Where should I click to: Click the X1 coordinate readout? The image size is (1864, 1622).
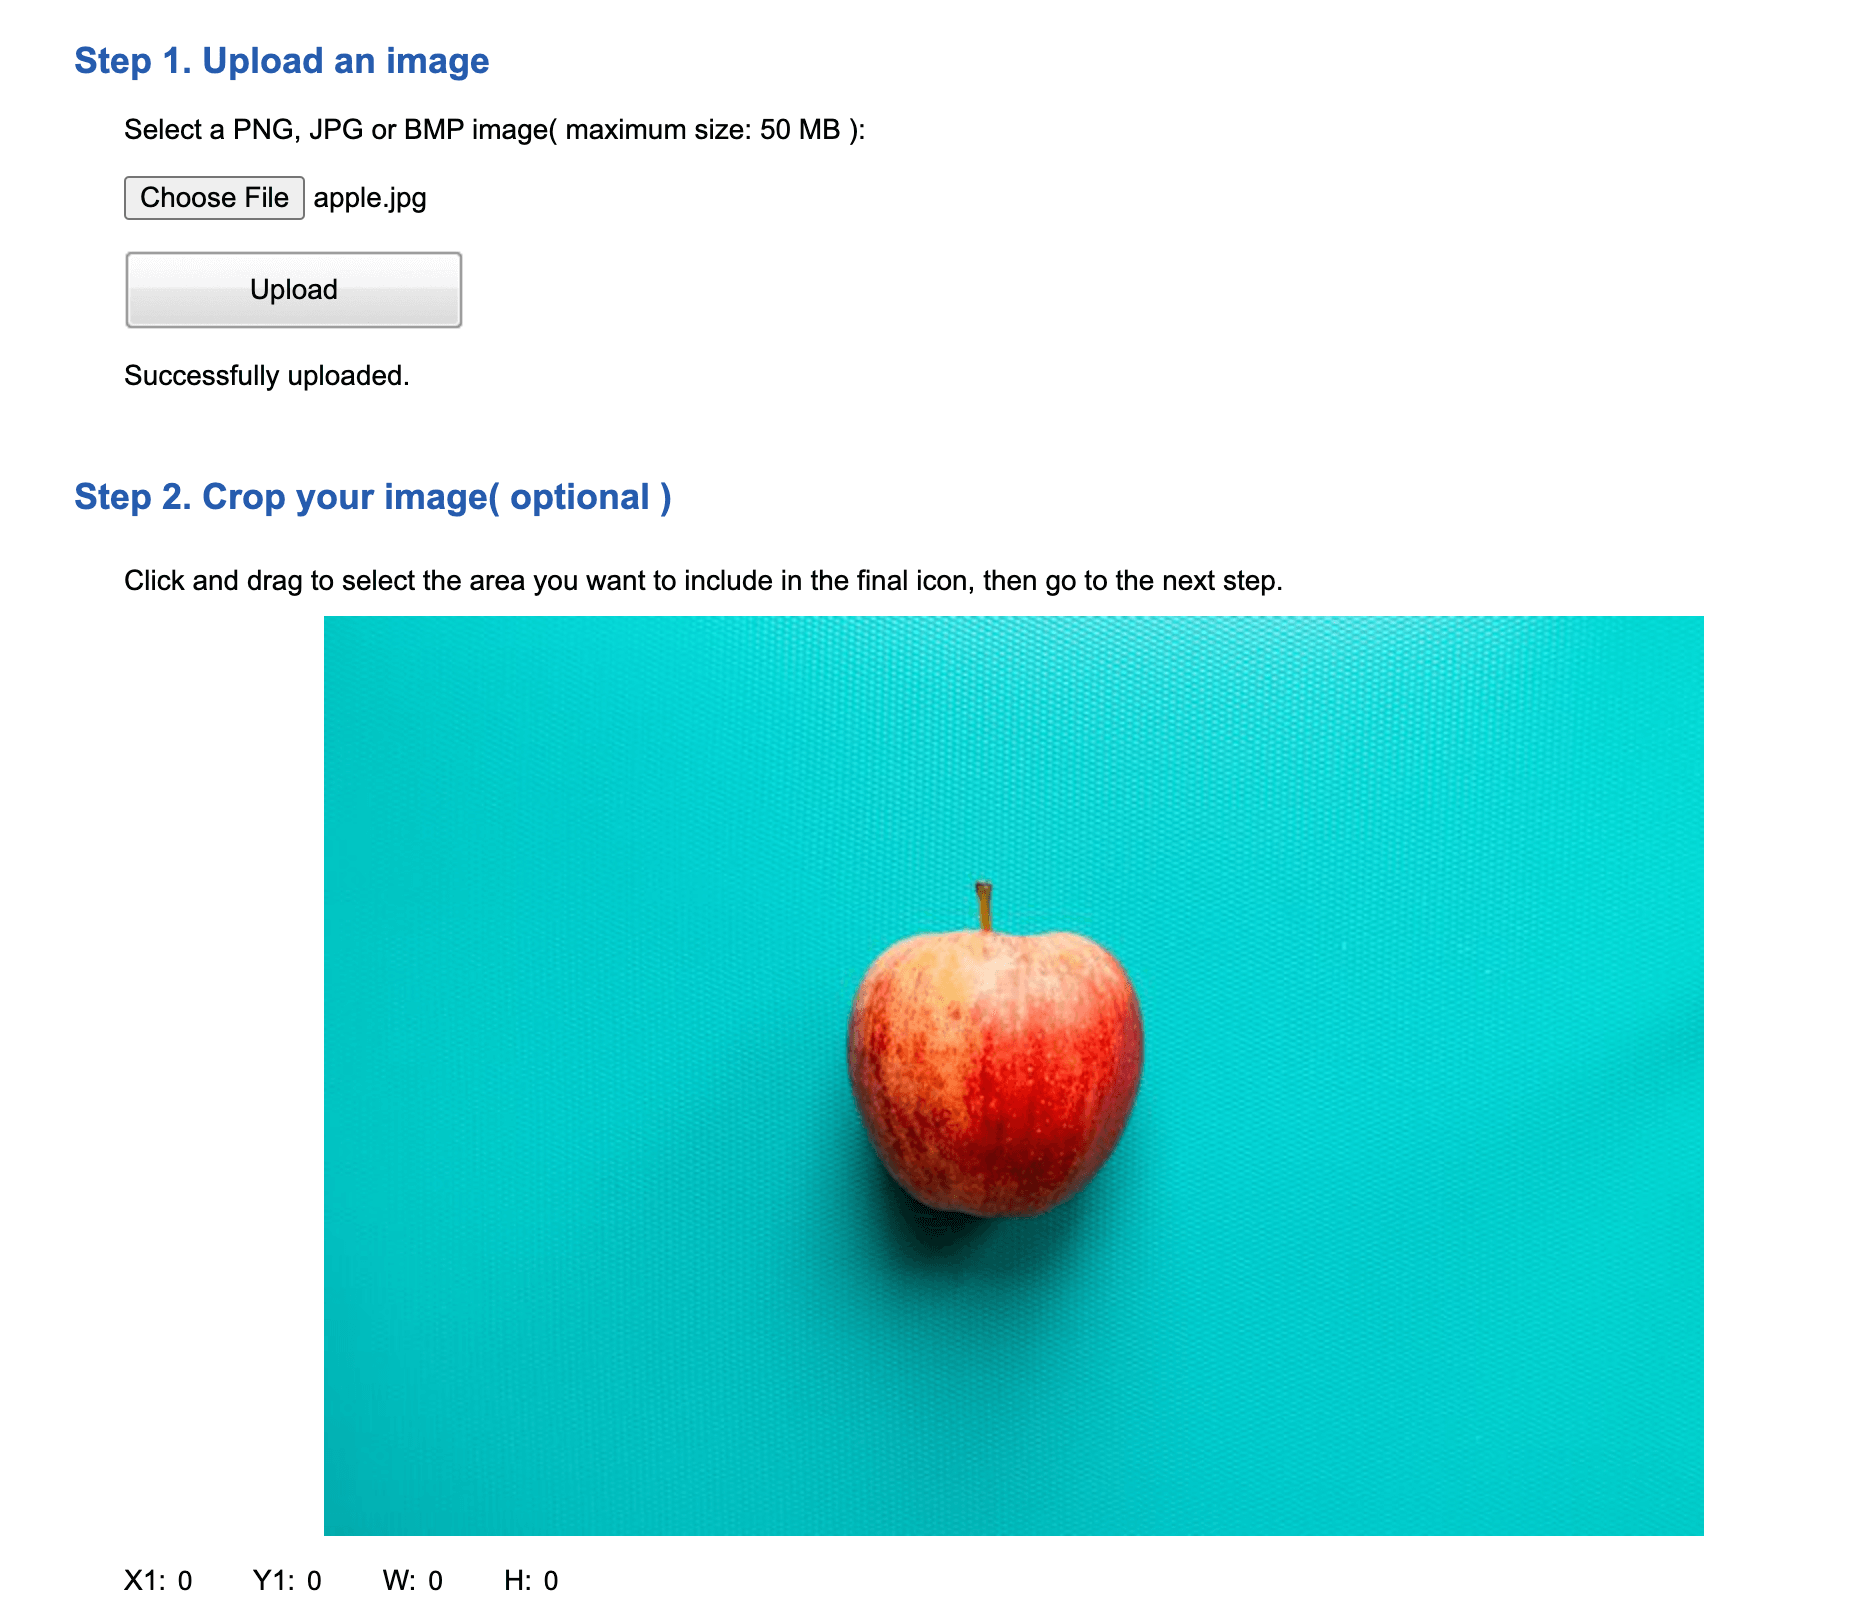[158, 1581]
